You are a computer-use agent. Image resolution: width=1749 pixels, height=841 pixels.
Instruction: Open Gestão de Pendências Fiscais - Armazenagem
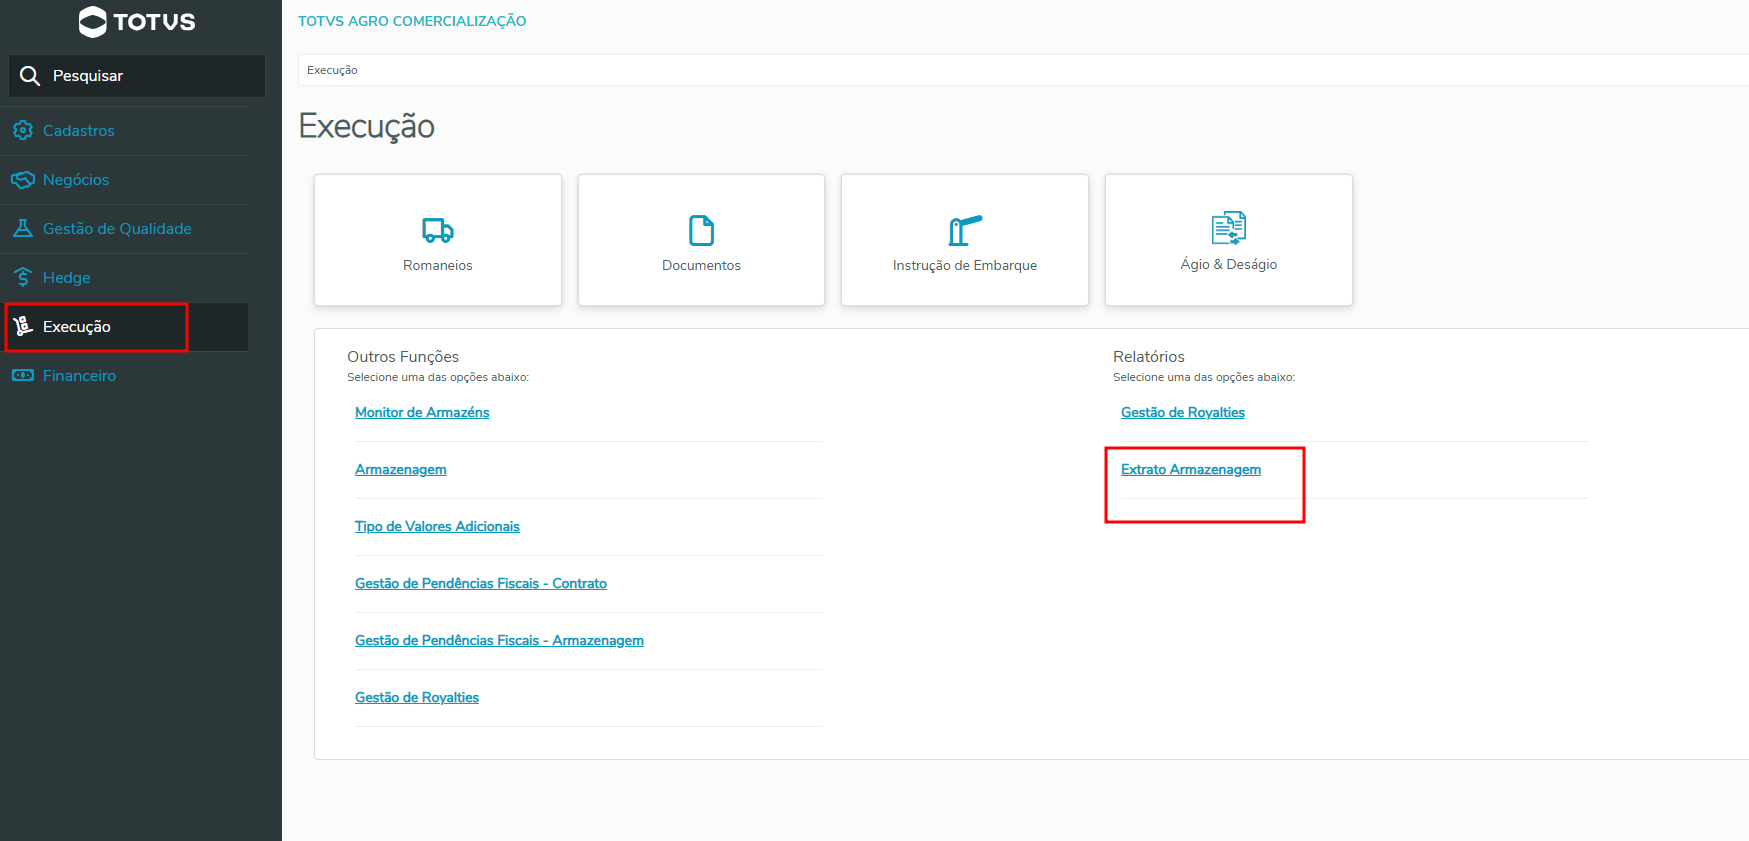point(499,640)
